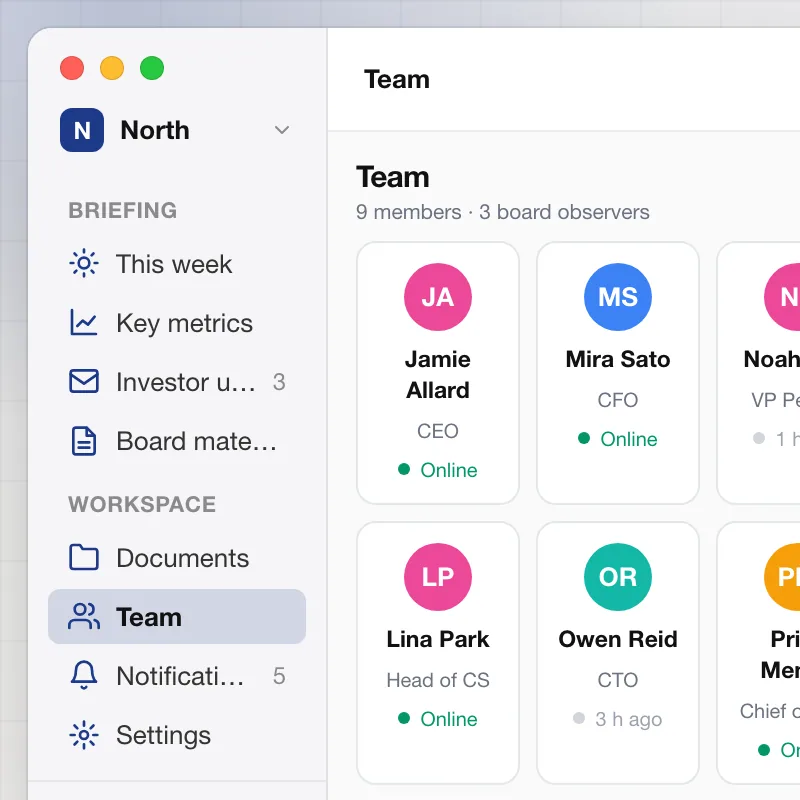
Task: Click the Notifications badge count 5
Action: (x=279, y=676)
